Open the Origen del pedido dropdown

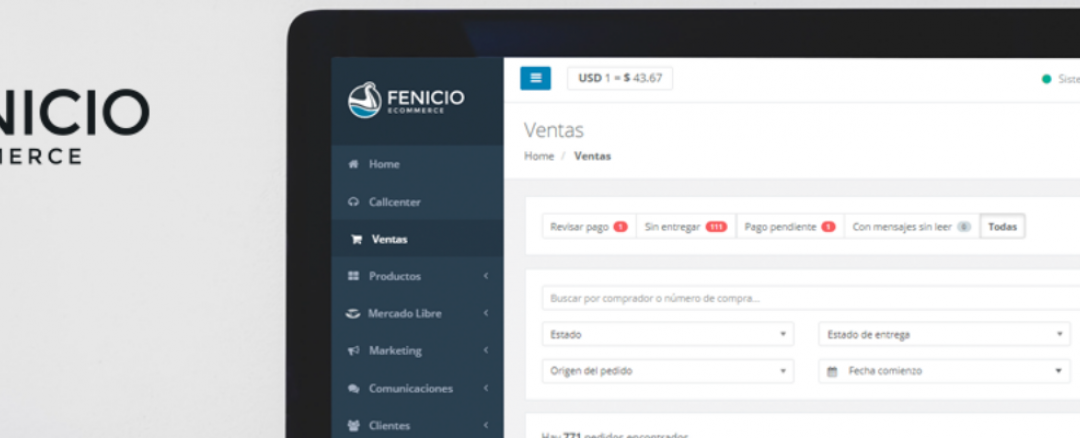[668, 371]
